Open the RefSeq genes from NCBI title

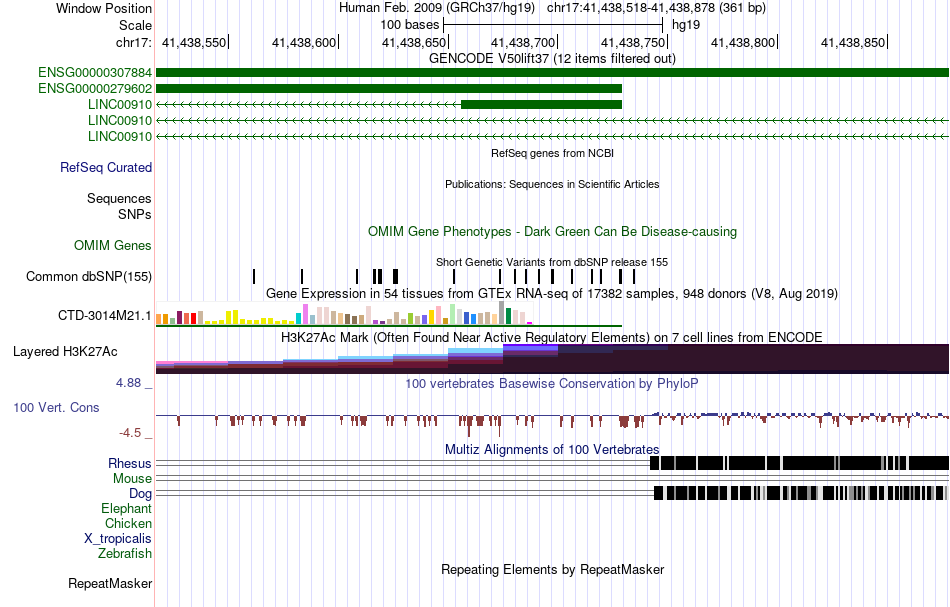[x=553, y=153]
